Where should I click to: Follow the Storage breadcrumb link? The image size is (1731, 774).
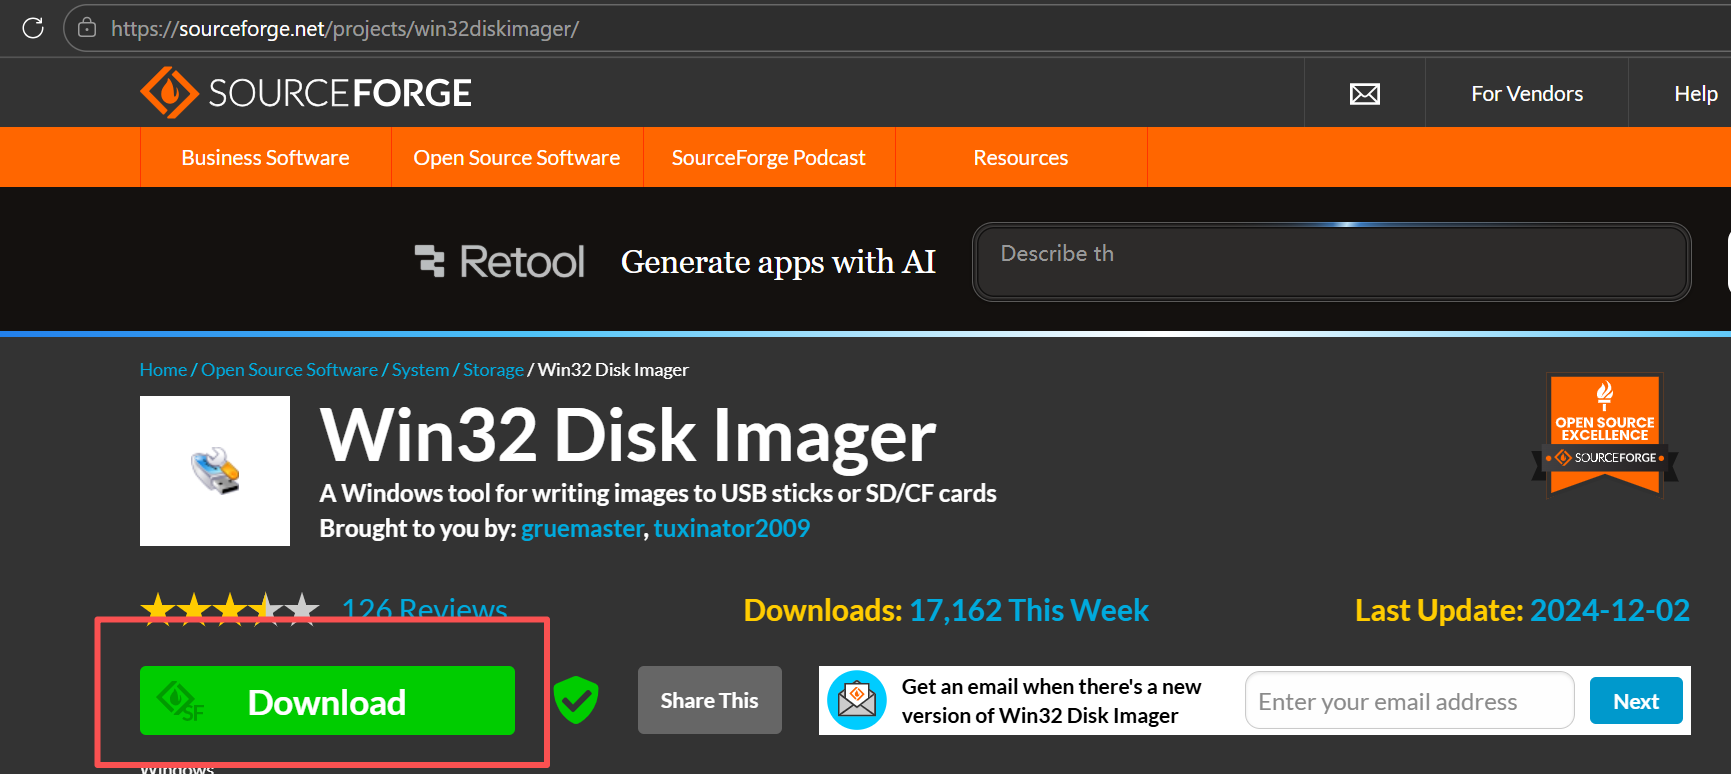493,370
